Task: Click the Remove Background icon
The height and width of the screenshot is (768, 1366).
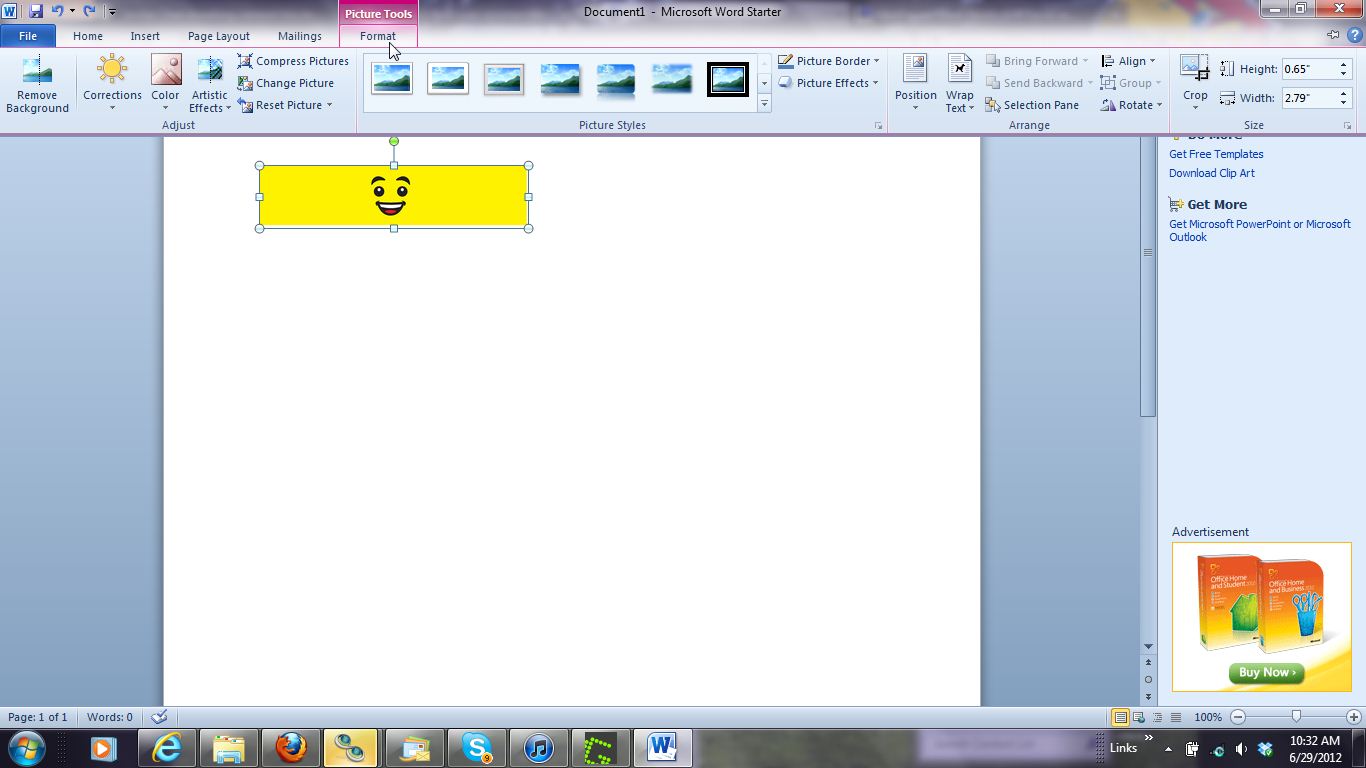Action: coord(37,72)
